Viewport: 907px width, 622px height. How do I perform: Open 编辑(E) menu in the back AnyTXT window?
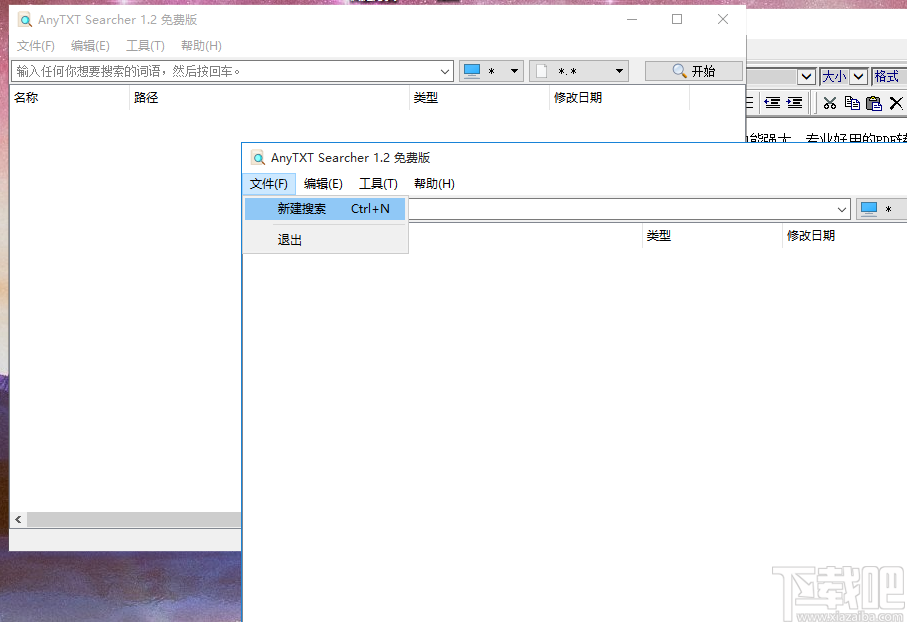[x=90, y=46]
